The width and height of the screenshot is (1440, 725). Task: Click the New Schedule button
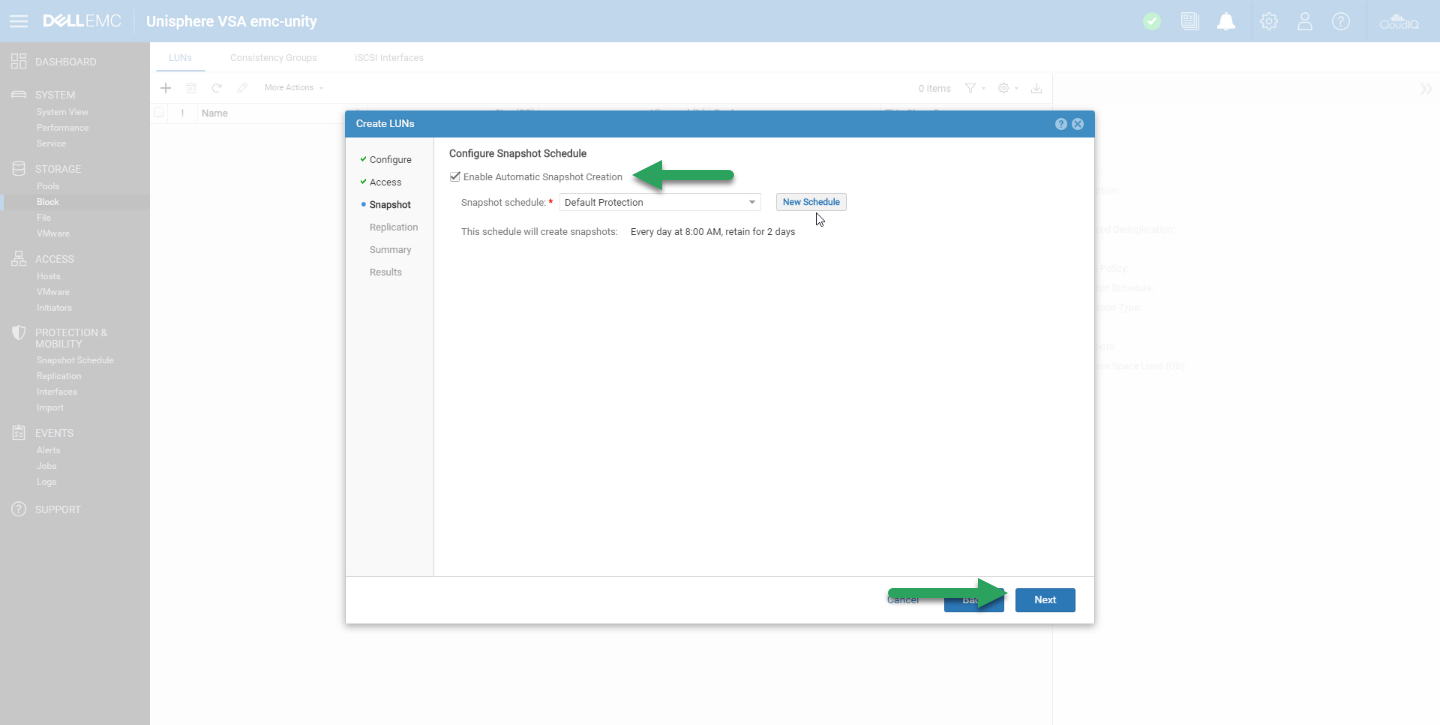pyautogui.click(x=811, y=202)
